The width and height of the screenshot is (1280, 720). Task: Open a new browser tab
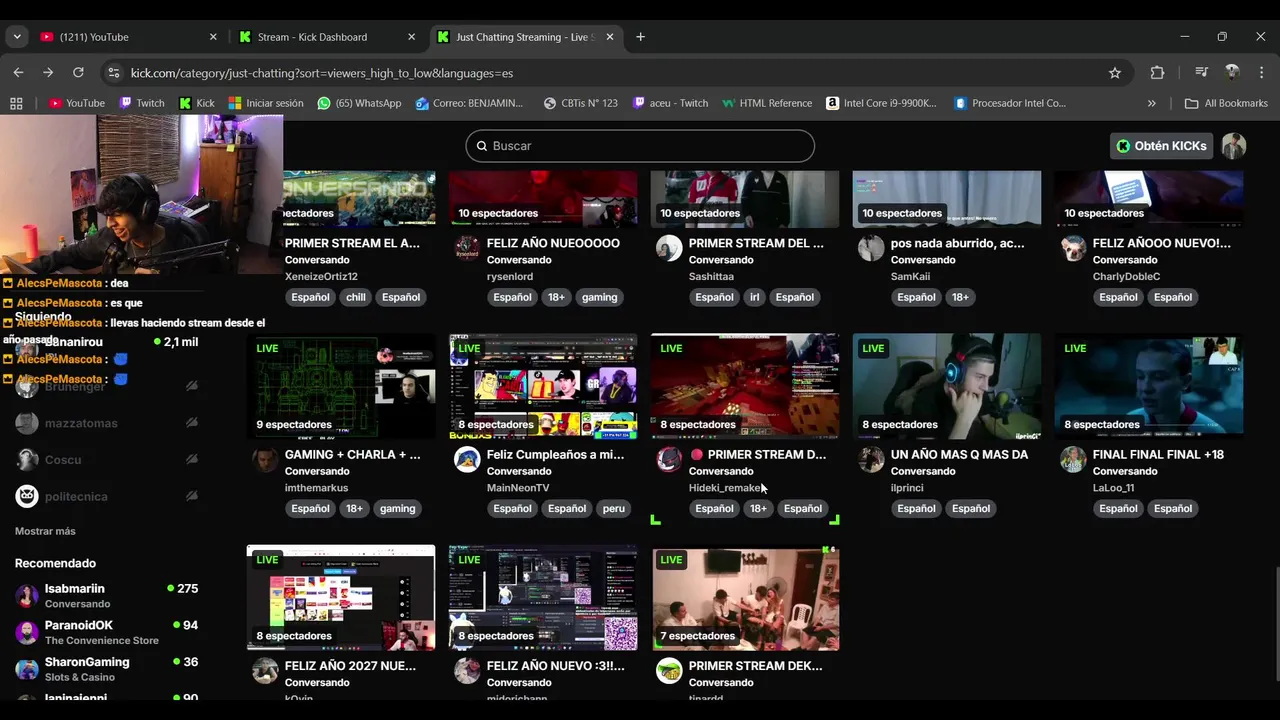tap(640, 37)
